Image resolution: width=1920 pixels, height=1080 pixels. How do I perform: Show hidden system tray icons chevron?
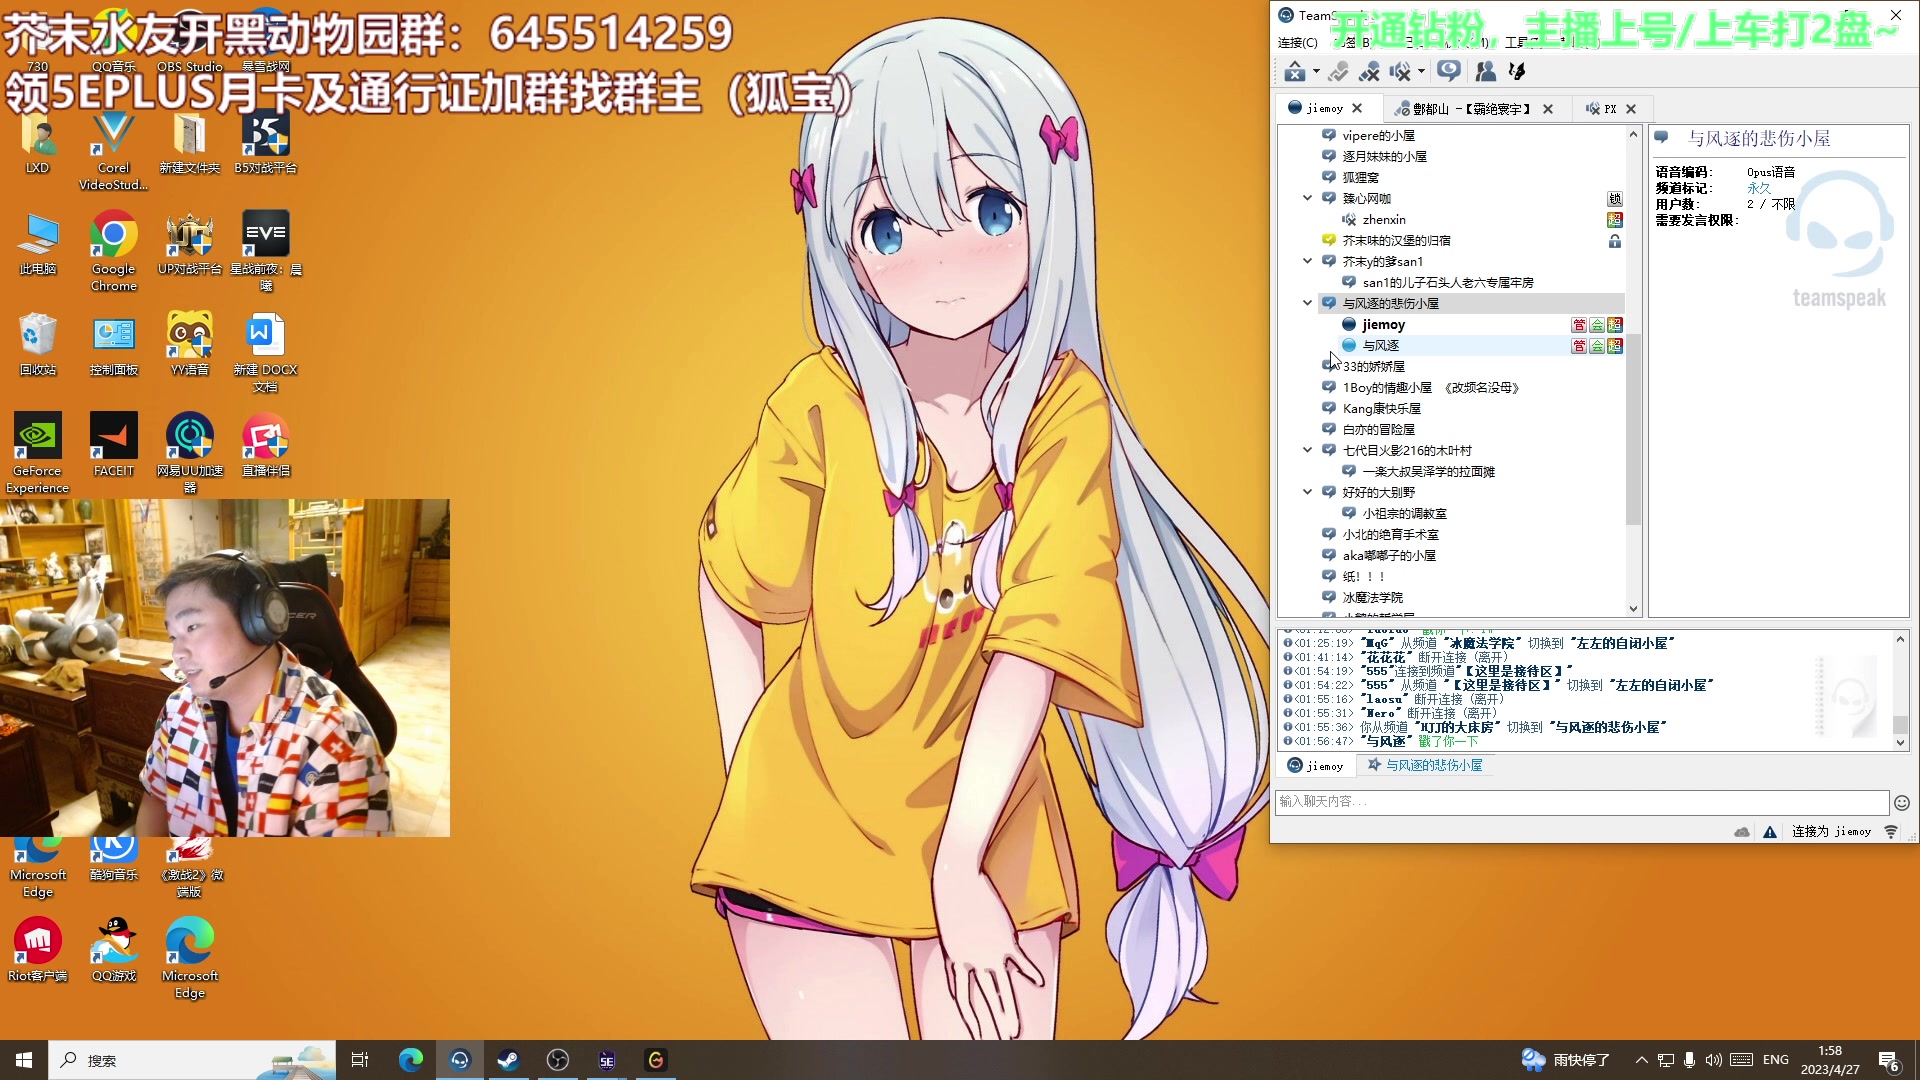1641,1060
